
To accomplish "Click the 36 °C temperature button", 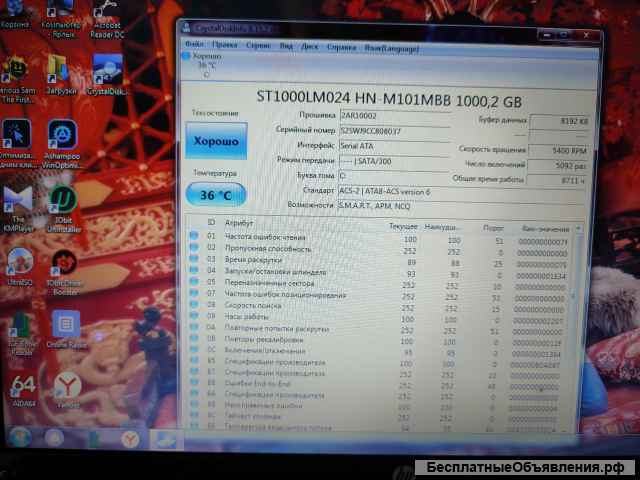I will pyautogui.click(x=215, y=195).
